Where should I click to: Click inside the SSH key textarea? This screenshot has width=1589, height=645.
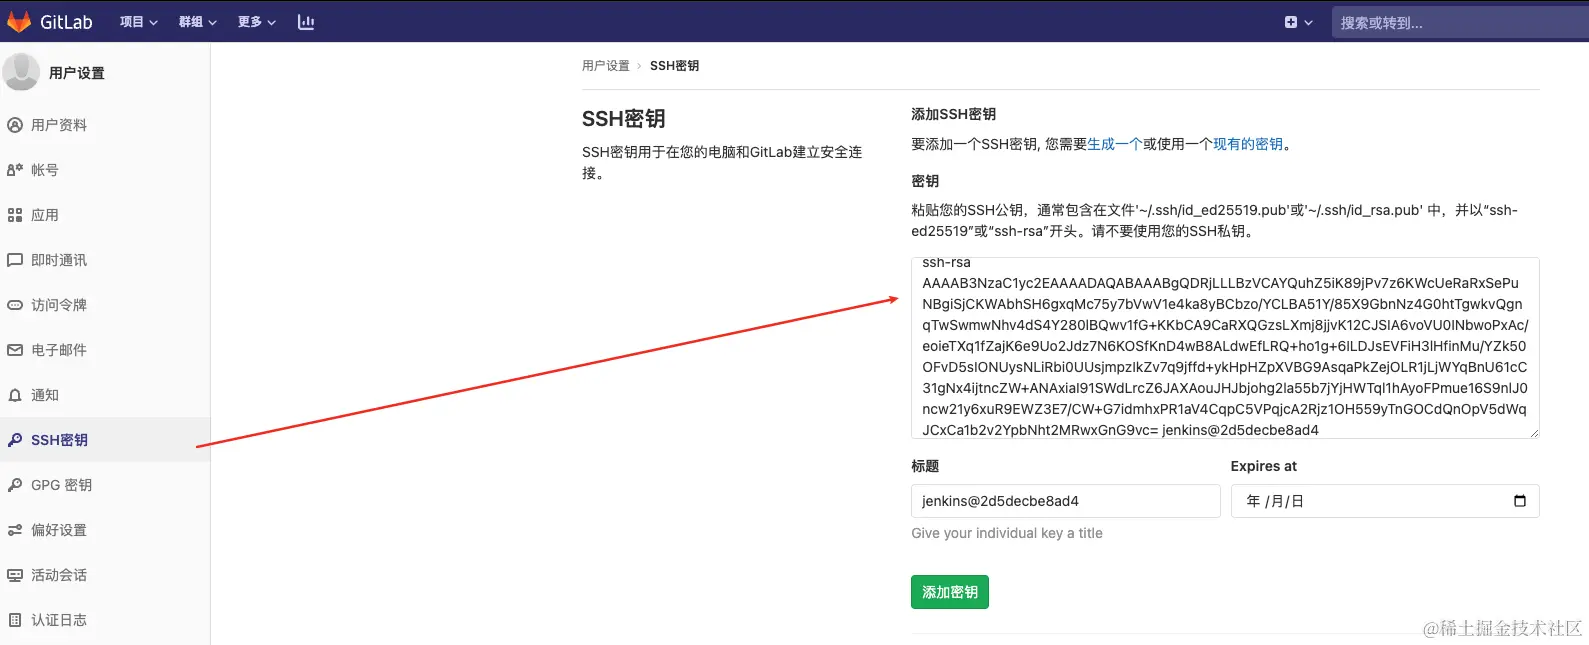[1225, 348]
